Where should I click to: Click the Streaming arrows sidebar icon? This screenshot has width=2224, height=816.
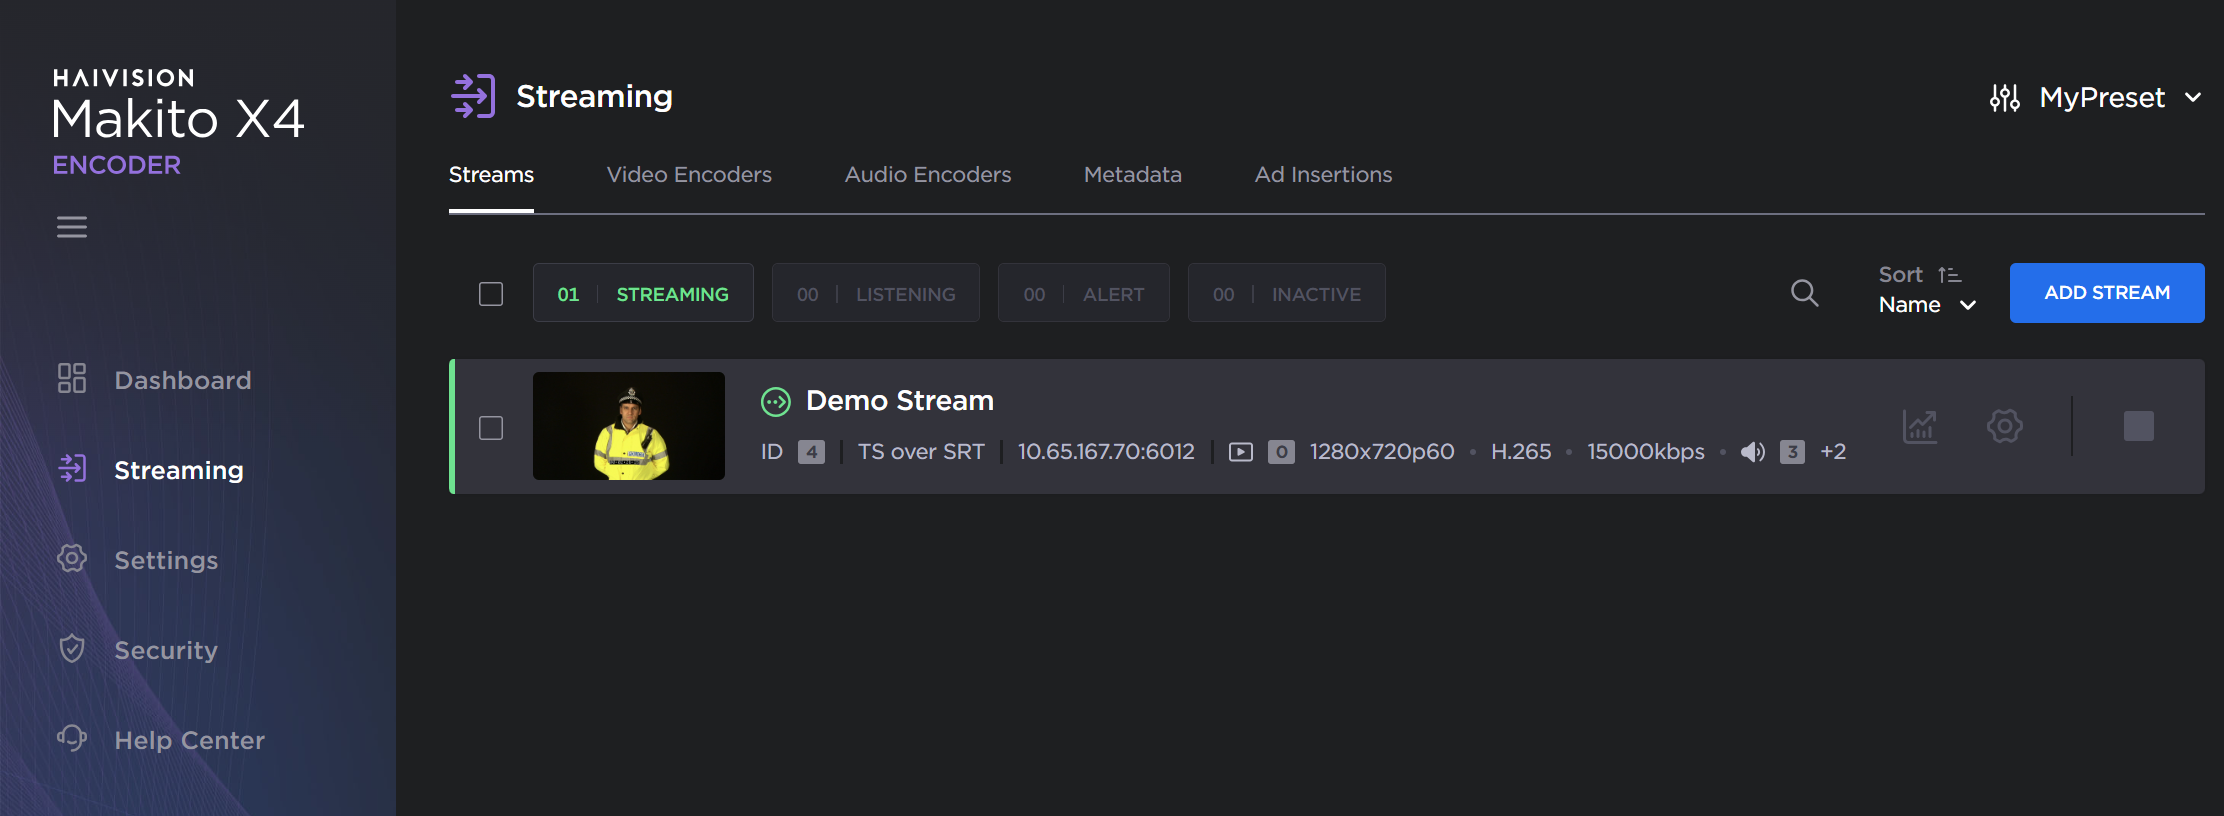click(x=72, y=468)
